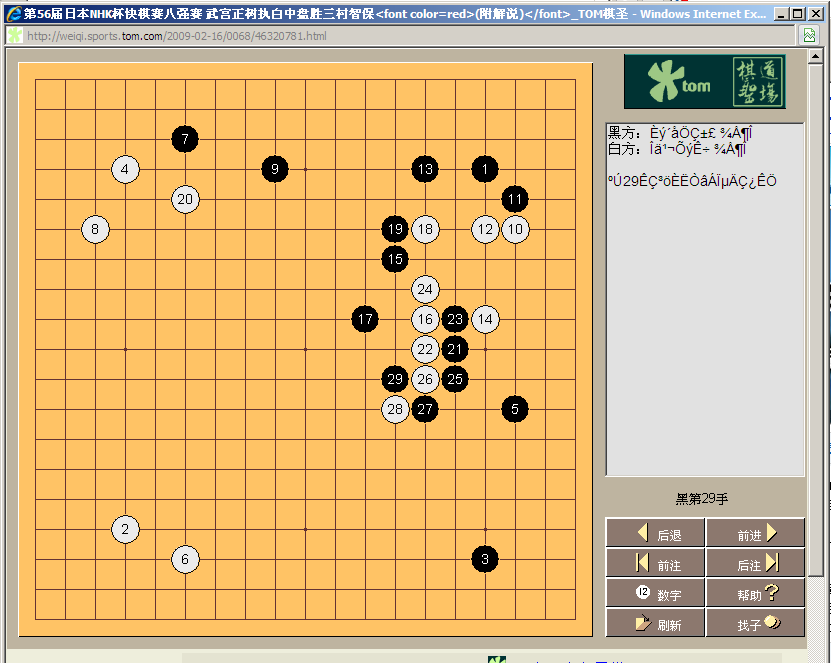The height and width of the screenshot is (663, 831).
Task: Click the 黑方 player name line
Action: [x=680, y=132]
